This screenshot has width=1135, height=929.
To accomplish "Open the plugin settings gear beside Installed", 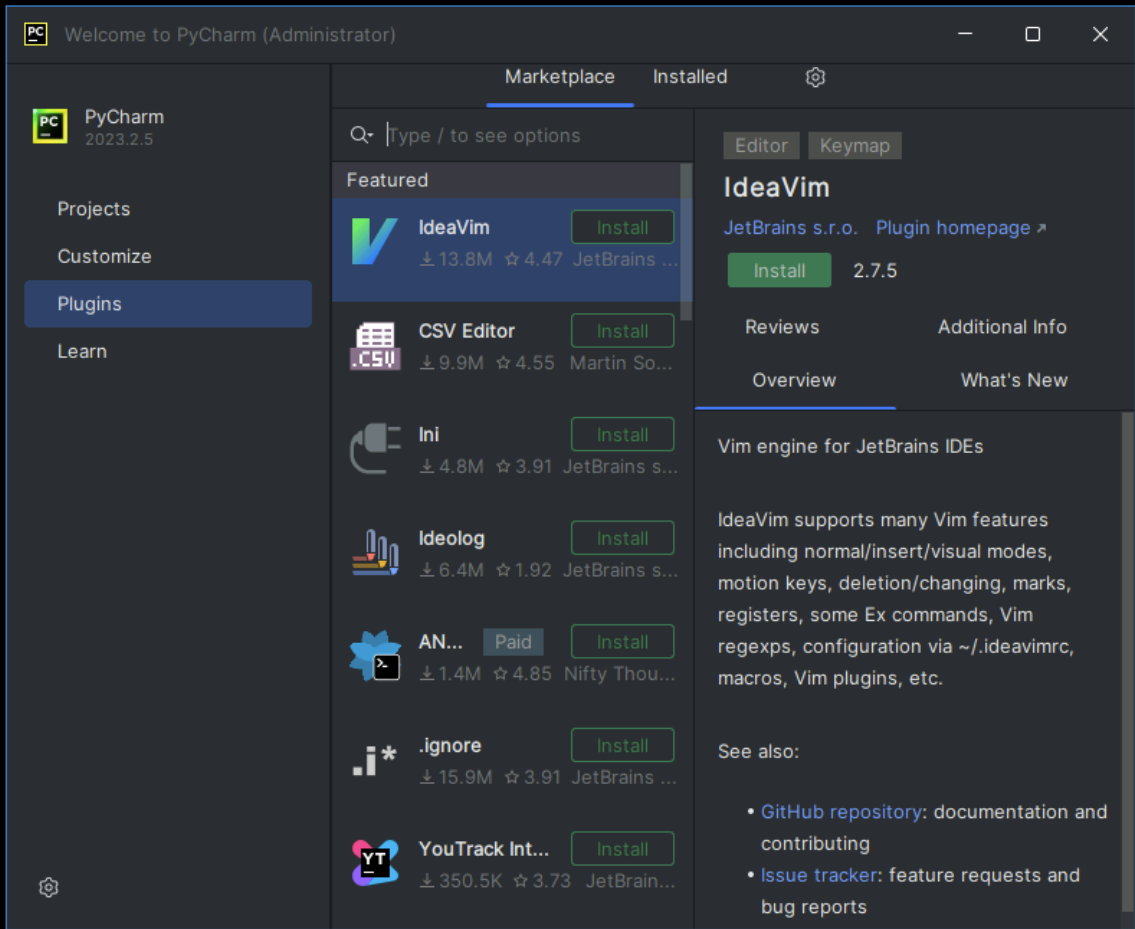I will [815, 77].
